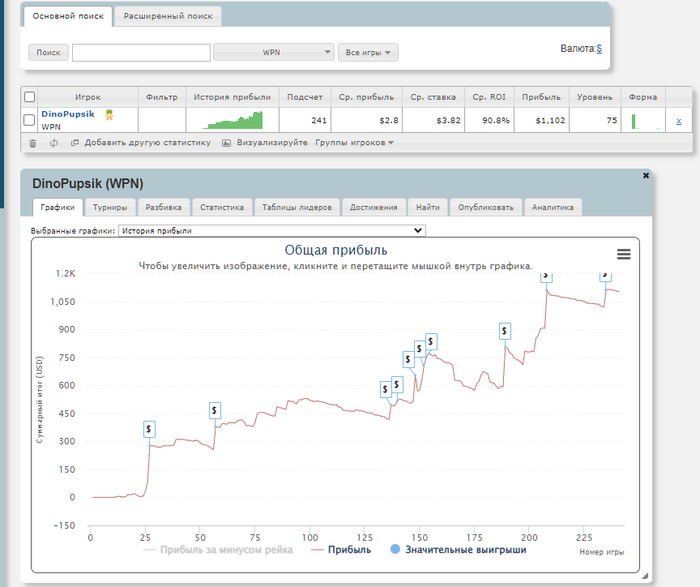
Task: Click the resize grip of the chart panel
Action: pos(645,576)
